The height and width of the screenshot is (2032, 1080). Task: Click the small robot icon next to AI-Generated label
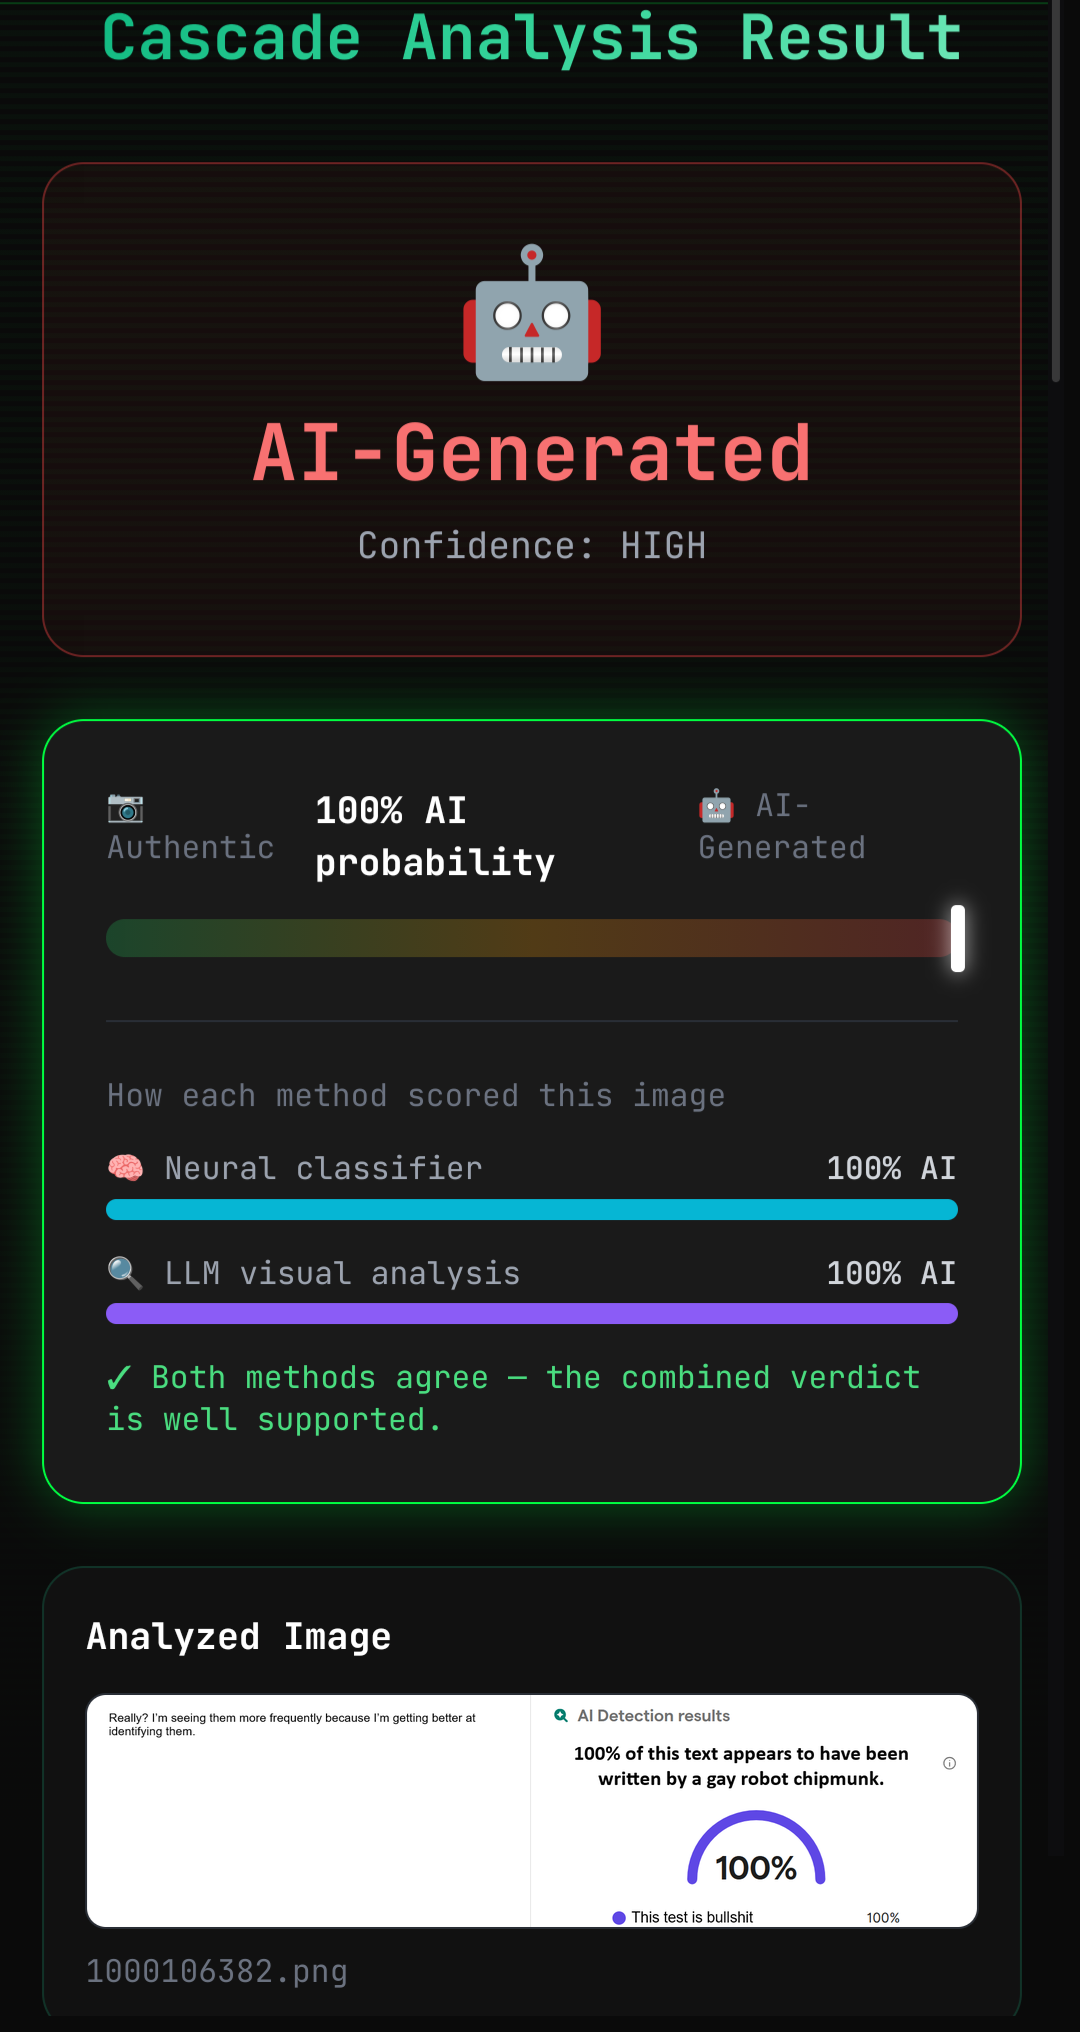coord(716,806)
